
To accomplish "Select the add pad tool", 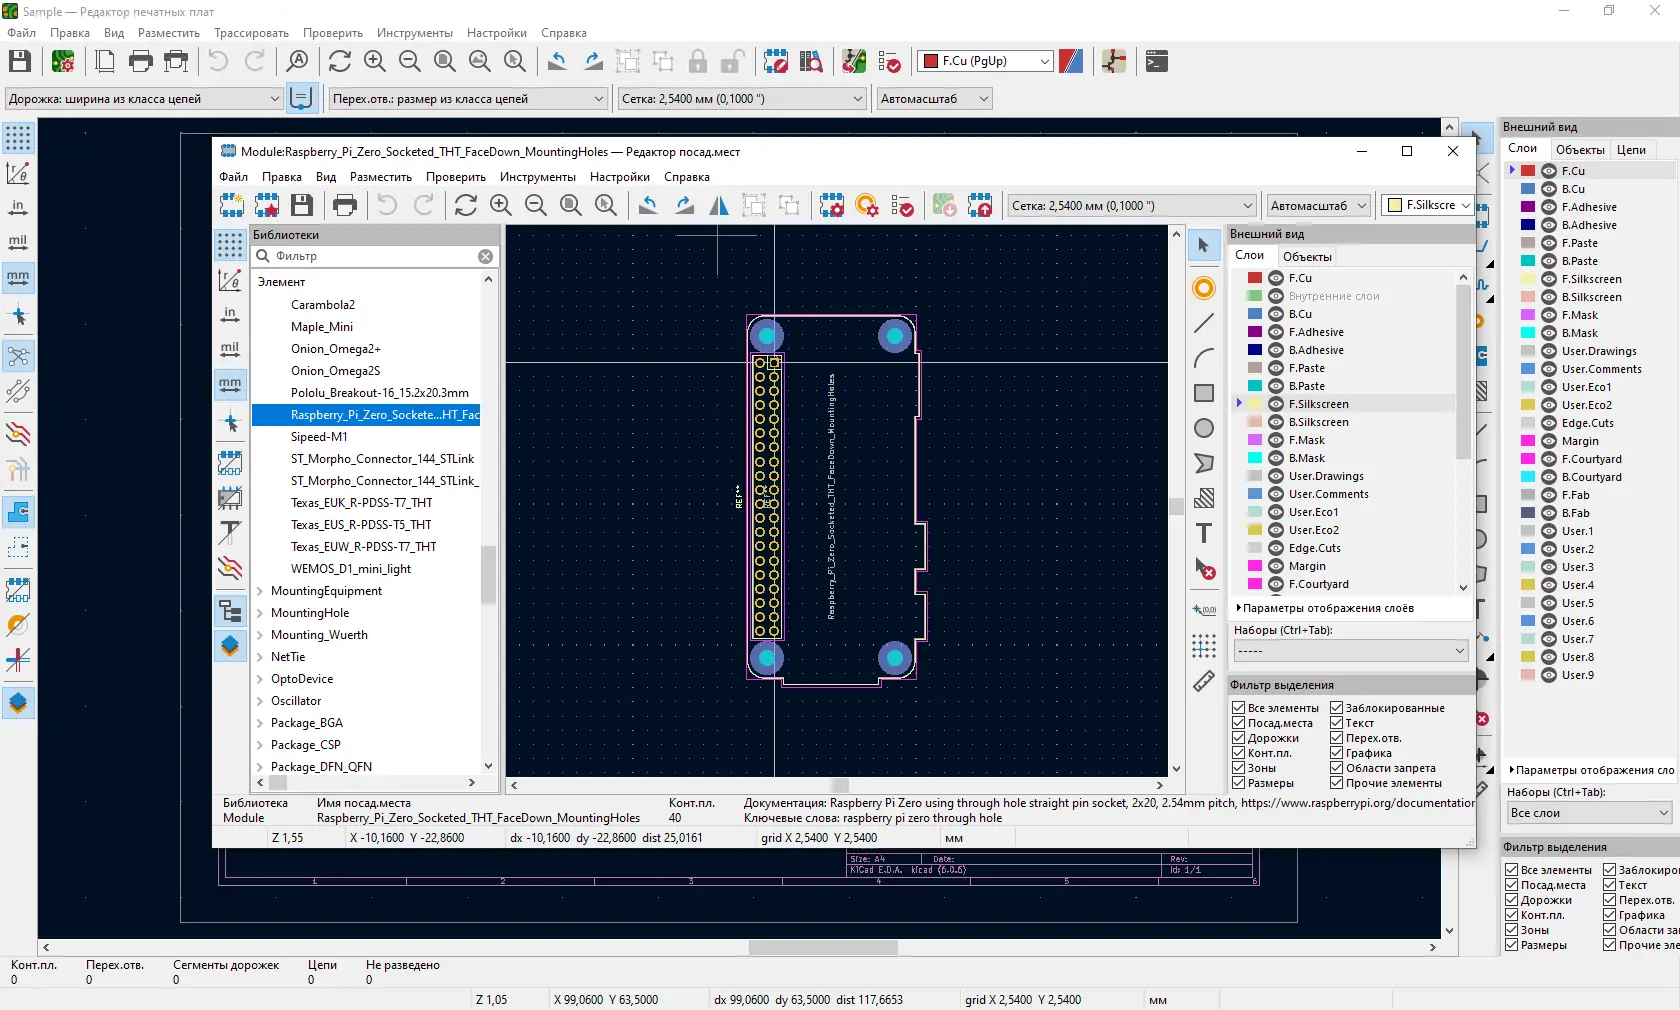I will pos(1204,289).
